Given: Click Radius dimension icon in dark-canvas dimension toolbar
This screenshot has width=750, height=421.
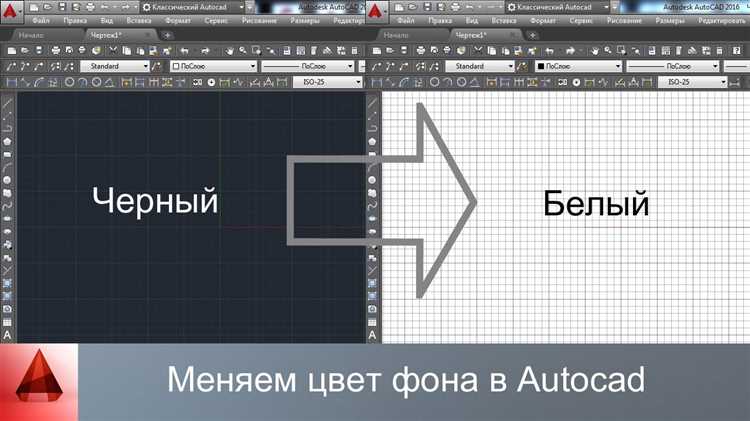Looking at the screenshot, I should click(69, 82).
